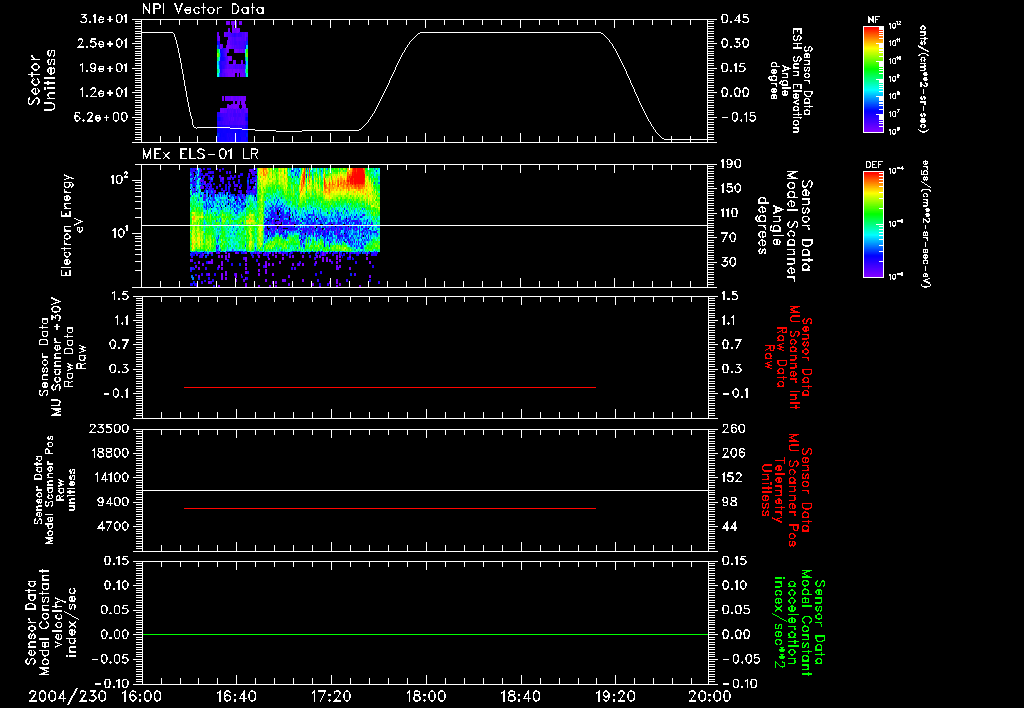The width and height of the screenshot is (1024, 708).
Task: Select the "MU Scanner +30V Raw Data" axis label
Action: pyautogui.click(x=62, y=357)
